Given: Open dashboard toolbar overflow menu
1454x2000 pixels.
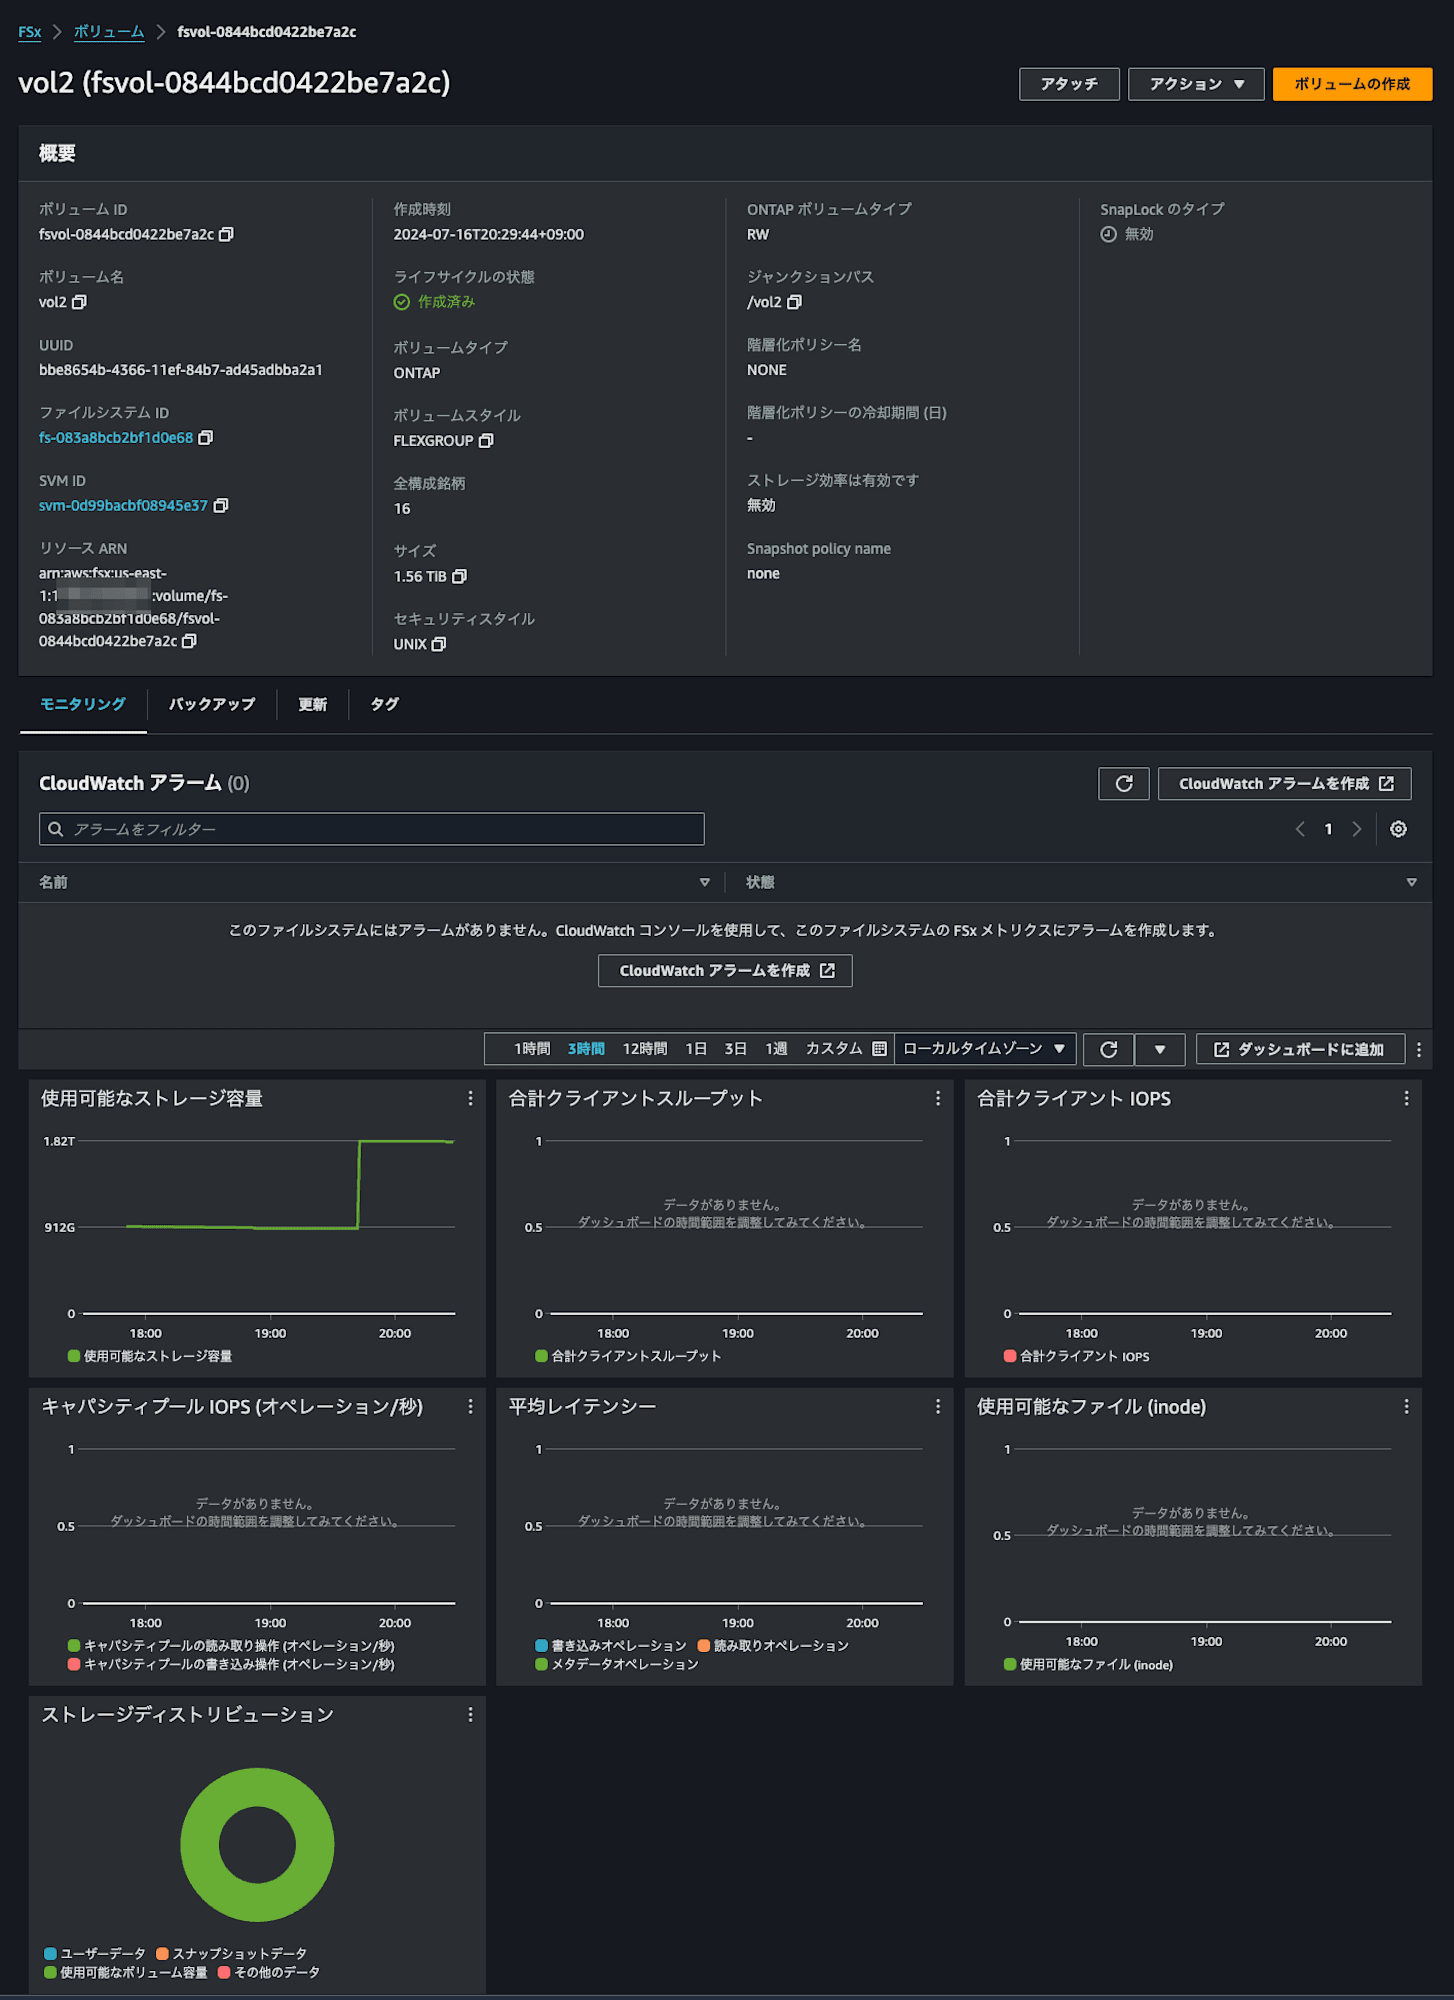Looking at the screenshot, I should (x=1419, y=1049).
